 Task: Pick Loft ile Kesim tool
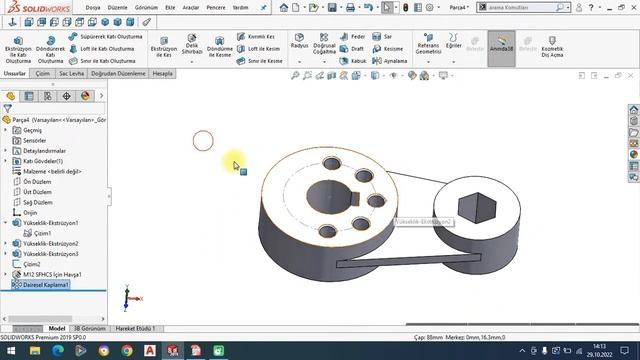[x=258, y=49]
